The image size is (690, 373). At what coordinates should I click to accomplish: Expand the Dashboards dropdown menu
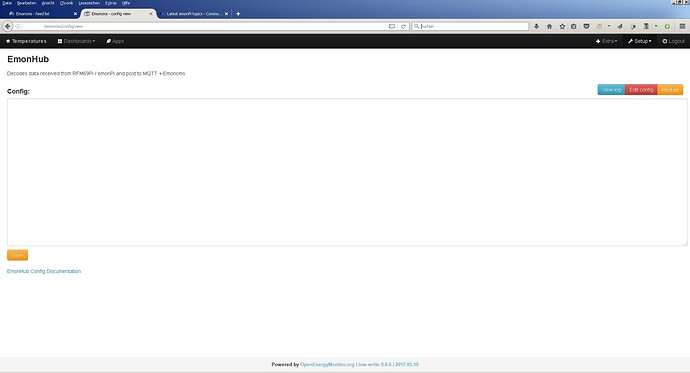pyautogui.click(x=76, y=41)
